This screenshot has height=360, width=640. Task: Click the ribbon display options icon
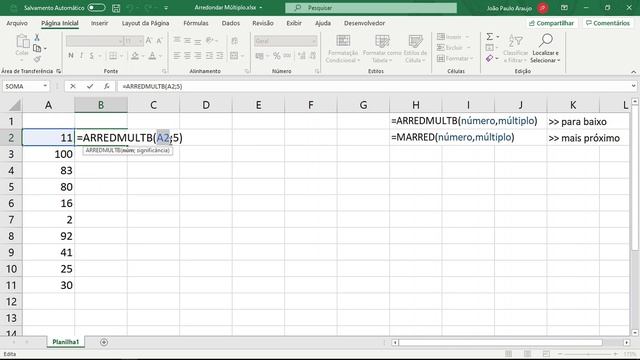coord(564,8)
